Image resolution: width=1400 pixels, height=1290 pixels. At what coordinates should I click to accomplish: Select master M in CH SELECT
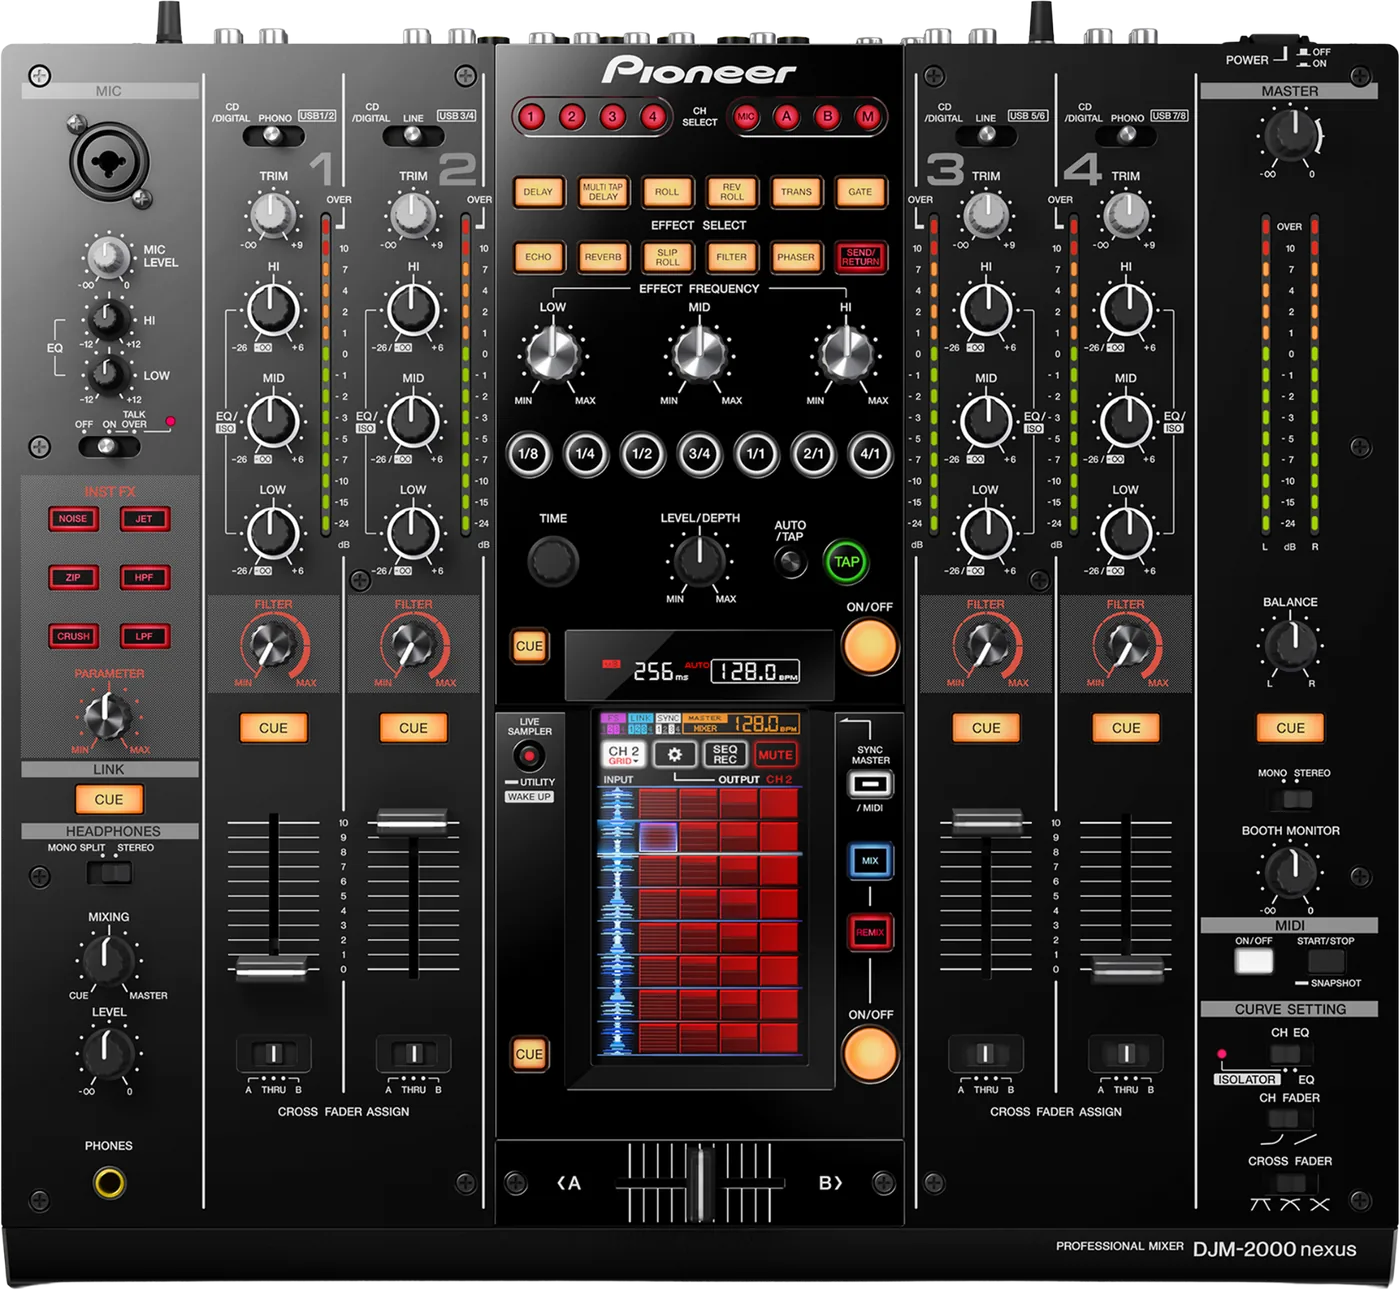click(x=868, y=117)
